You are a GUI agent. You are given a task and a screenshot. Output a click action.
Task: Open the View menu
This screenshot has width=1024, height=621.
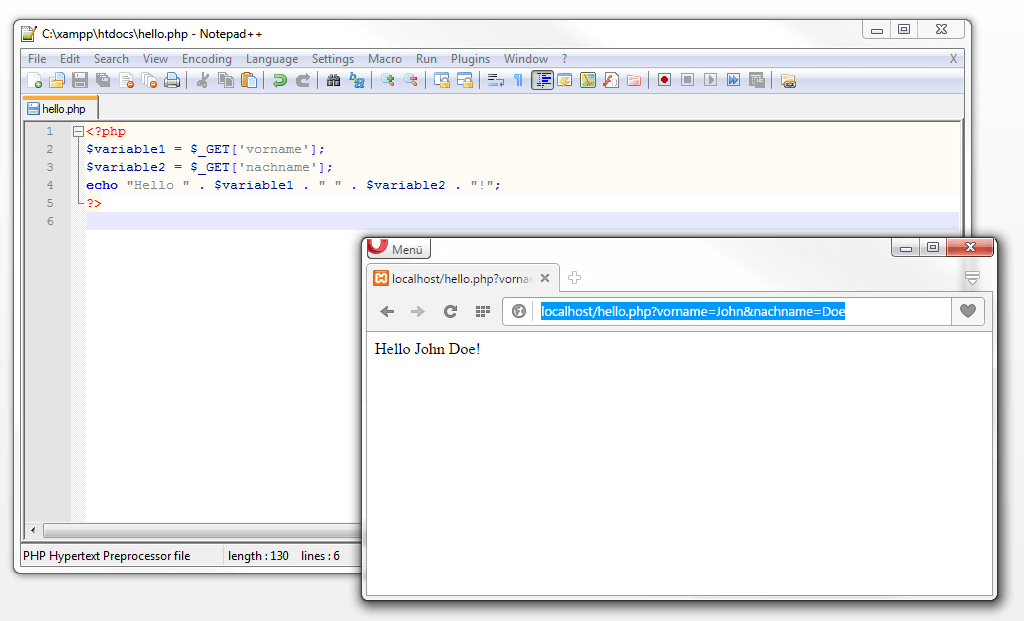(x=155, y=59)
